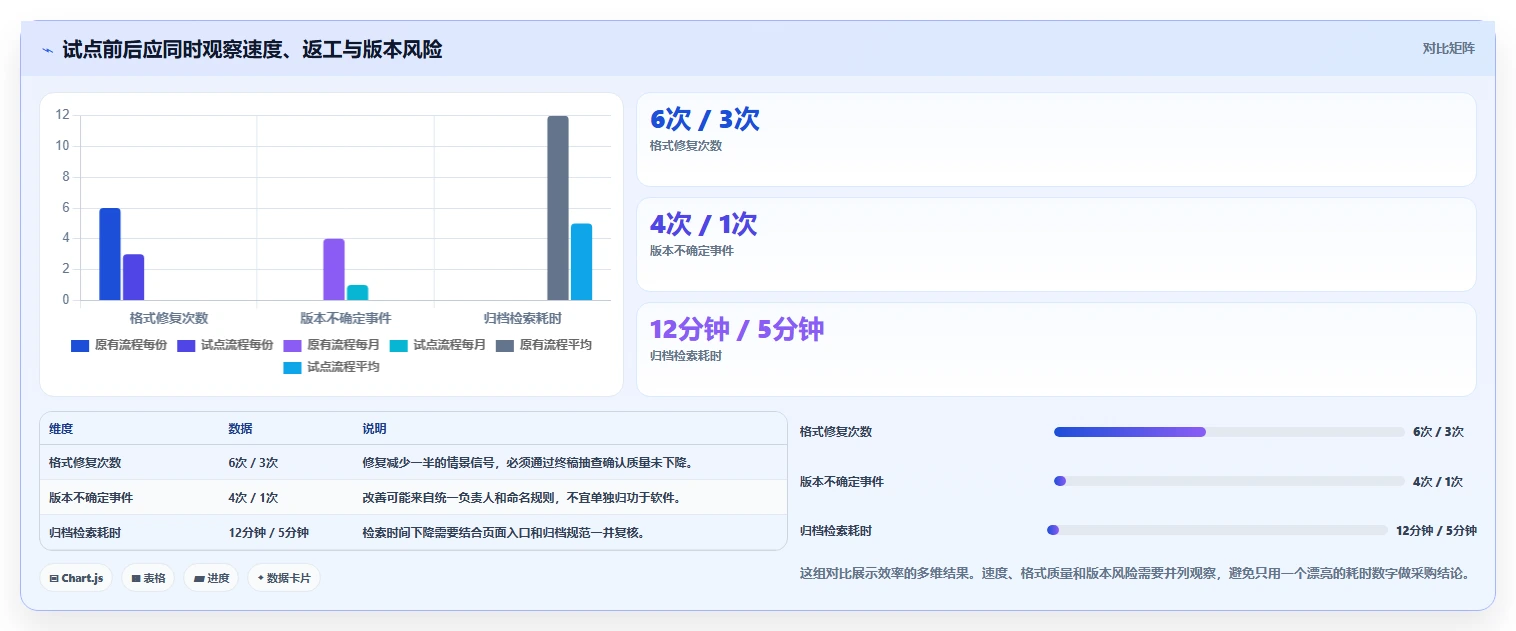Click the 对比矩阵 label in header
1516x631 pixels.
tap(1448, 48)
